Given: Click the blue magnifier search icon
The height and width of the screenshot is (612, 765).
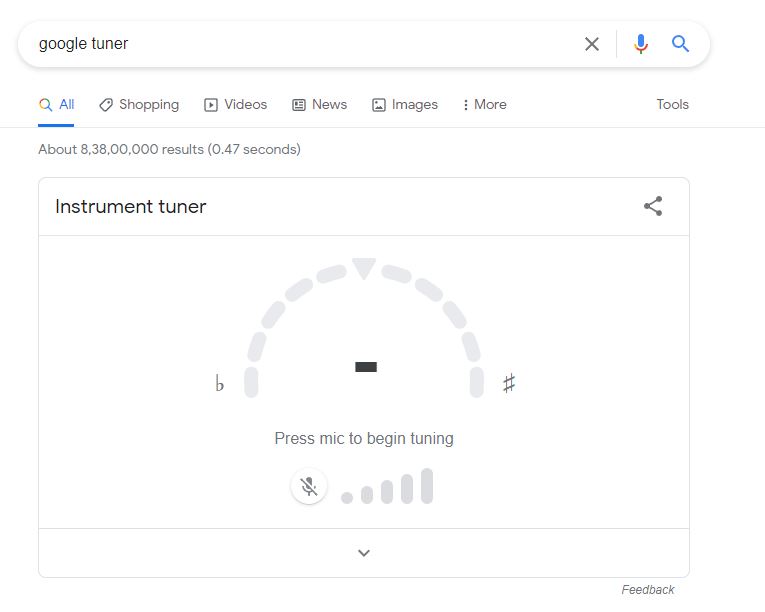Looking at the screenshot, I should coord(680,44).
